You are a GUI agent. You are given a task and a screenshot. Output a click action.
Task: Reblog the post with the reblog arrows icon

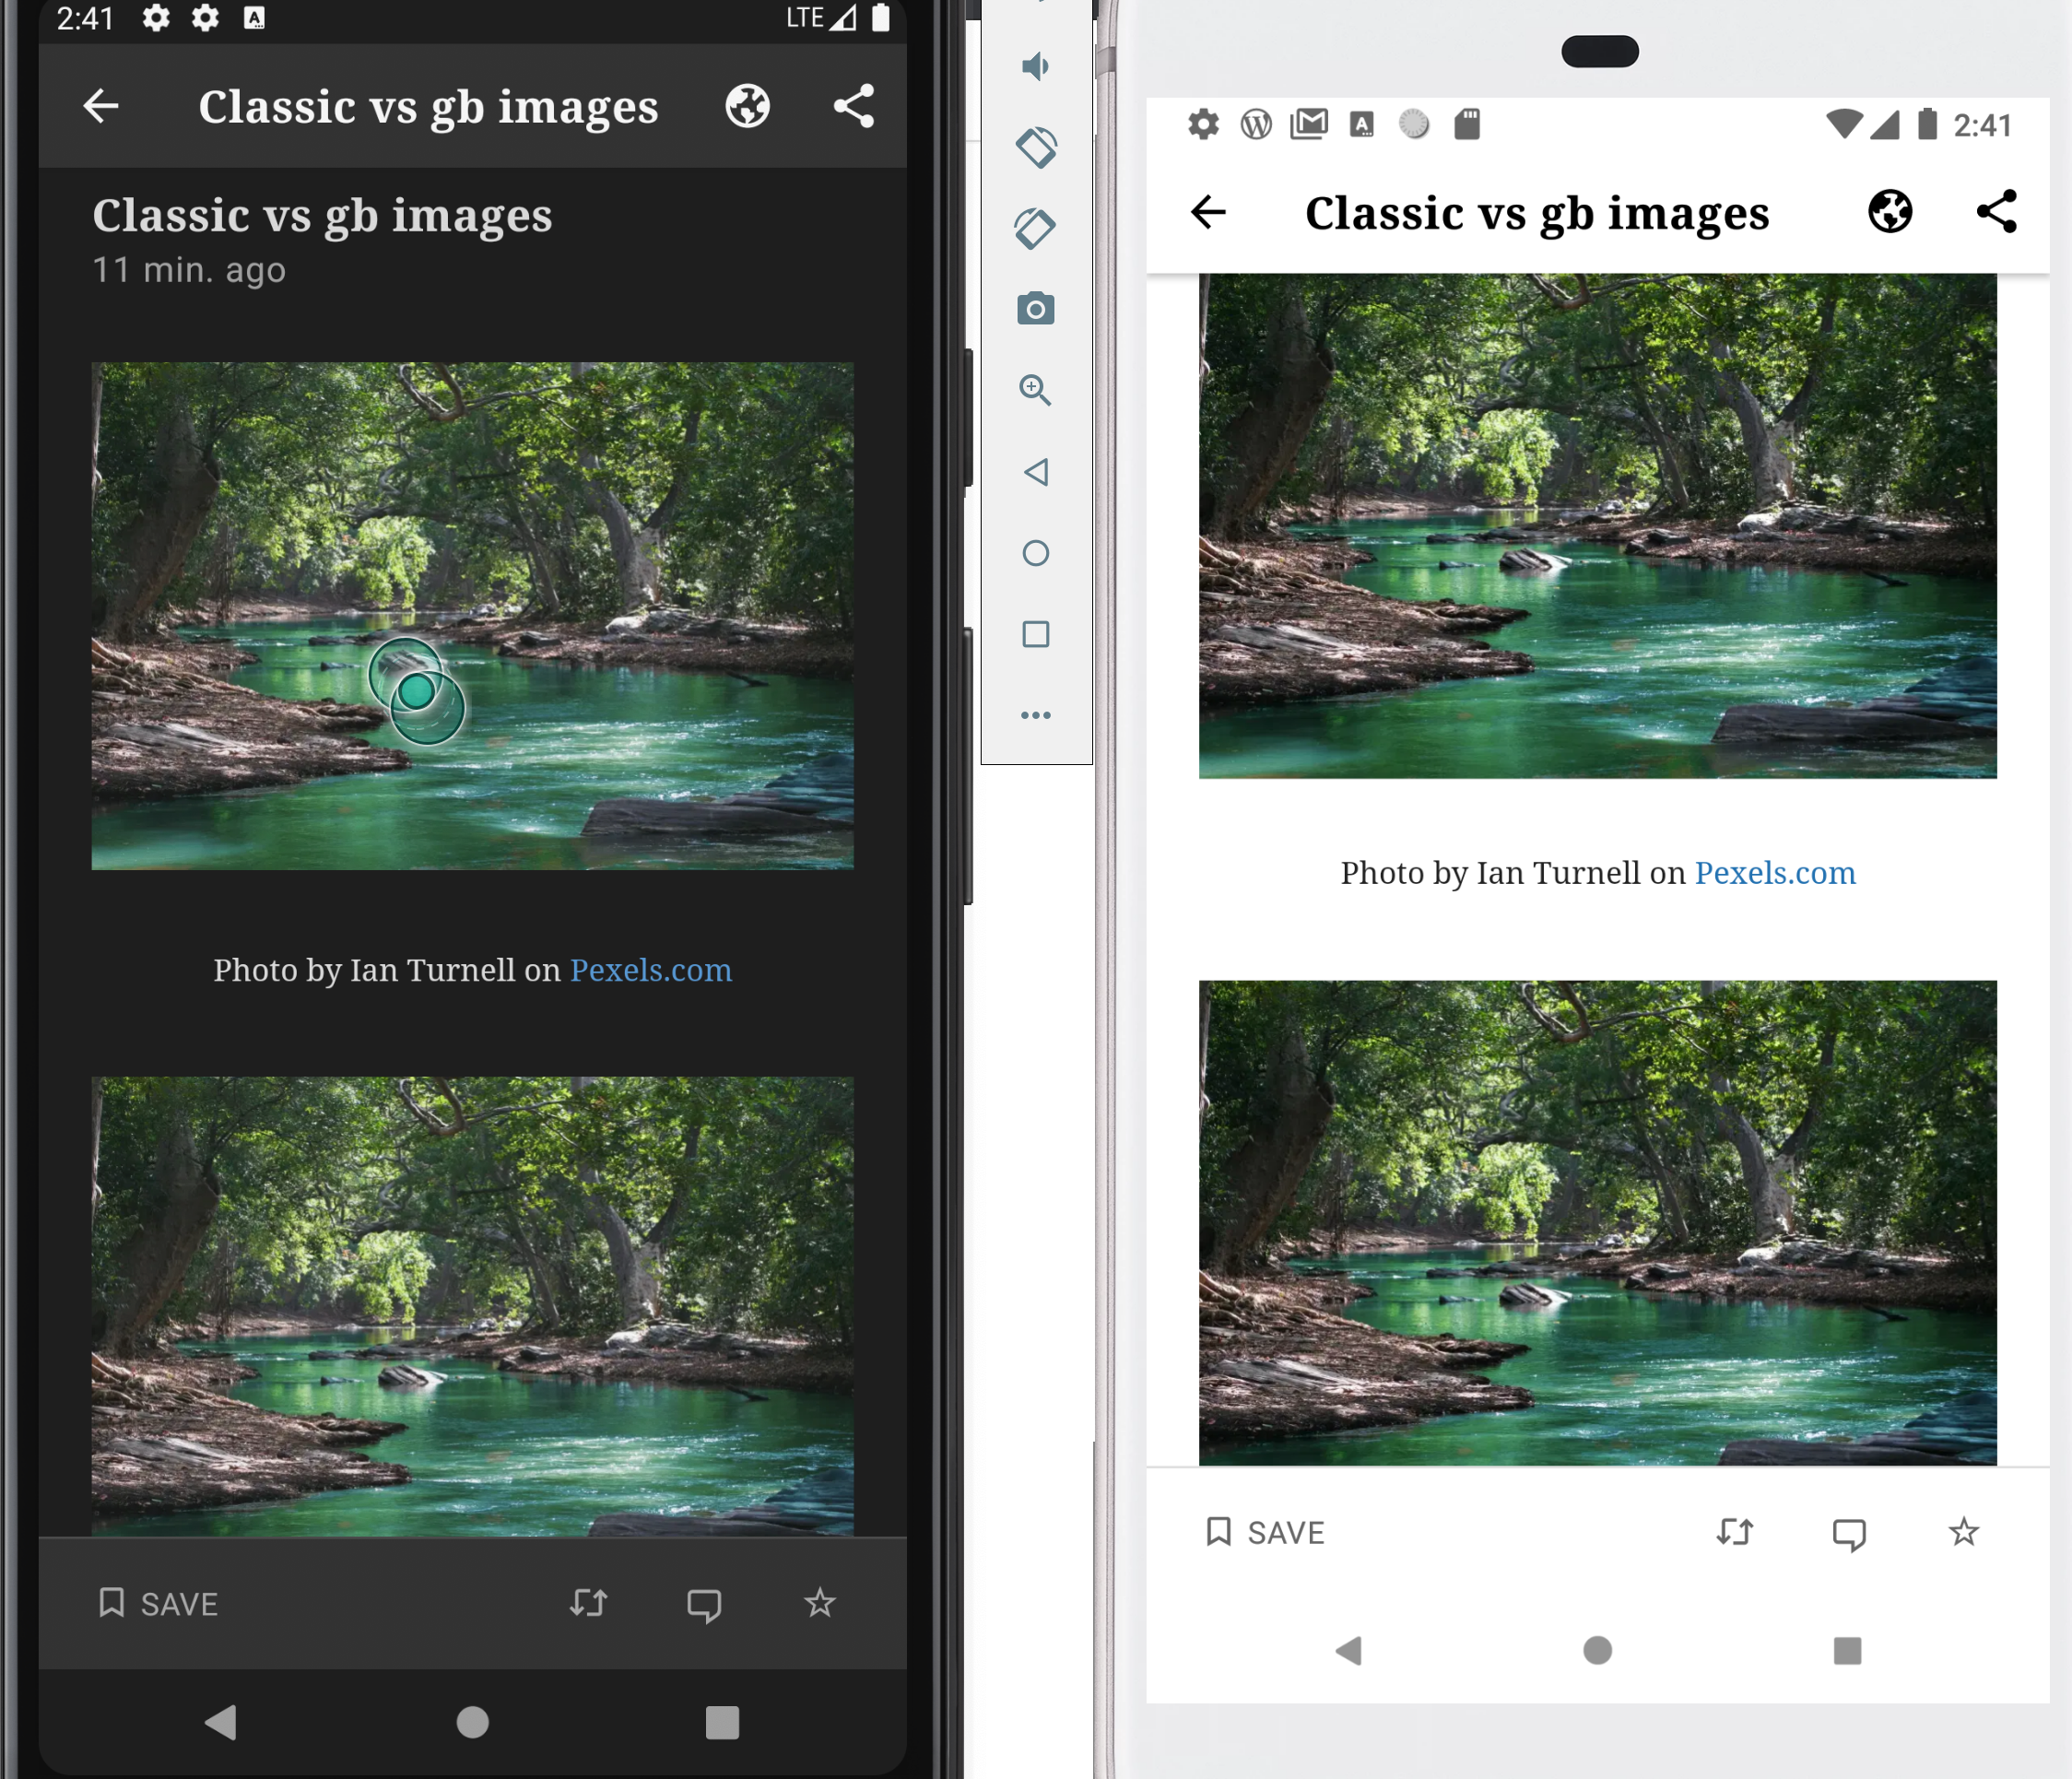click(589, 1603)
